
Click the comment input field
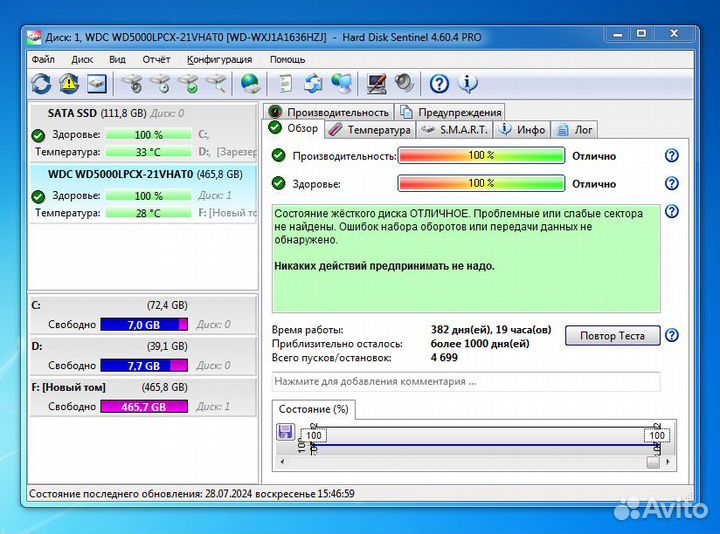466,381
